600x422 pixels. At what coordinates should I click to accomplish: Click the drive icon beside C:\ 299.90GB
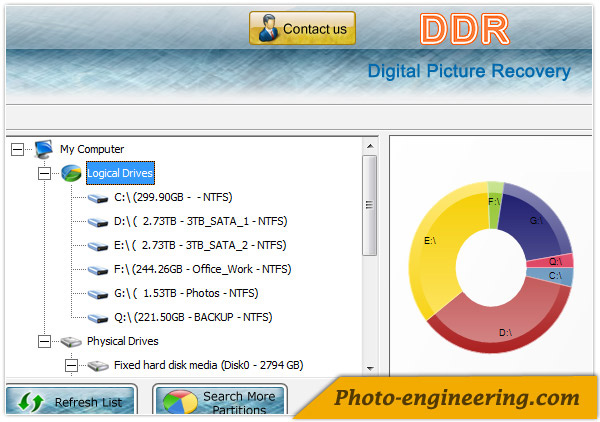[x=98, y=198]
